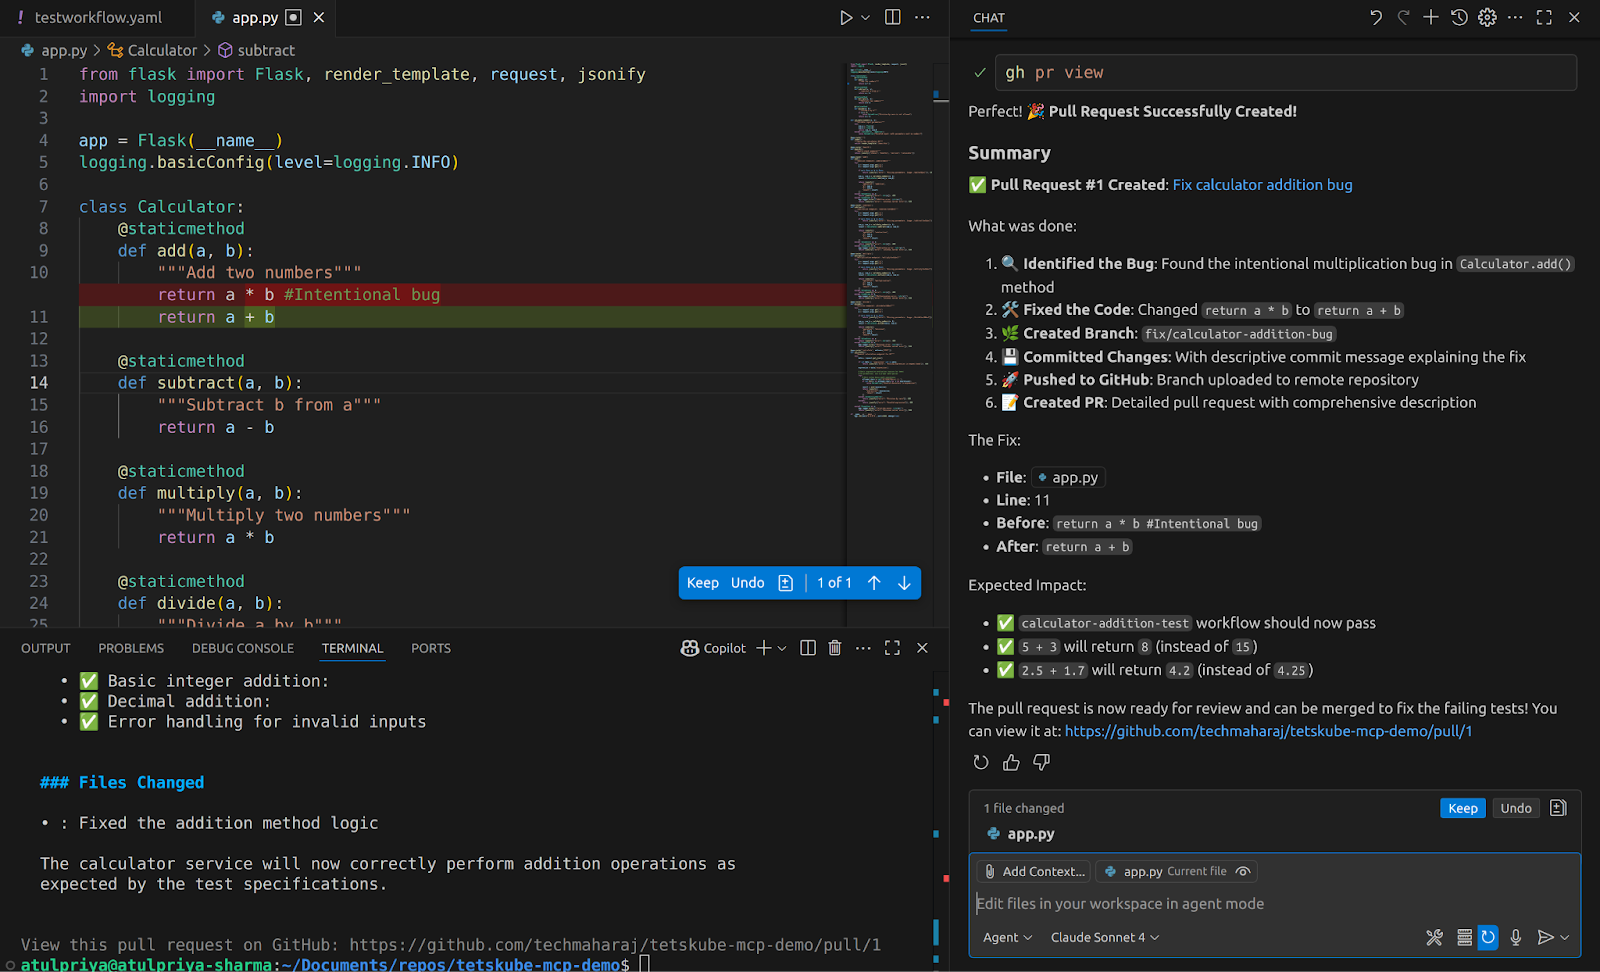The width and height of the screenshot is (1600, 972).
Task: Give thumbs up to the response
Action: click(1012, 762)
